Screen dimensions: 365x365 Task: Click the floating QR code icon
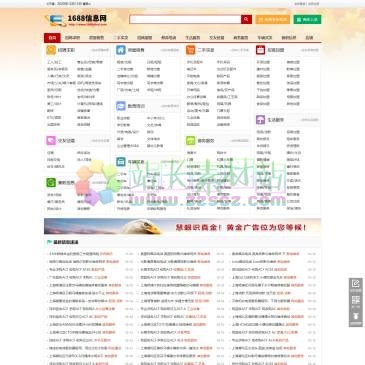tap(356, 299)
